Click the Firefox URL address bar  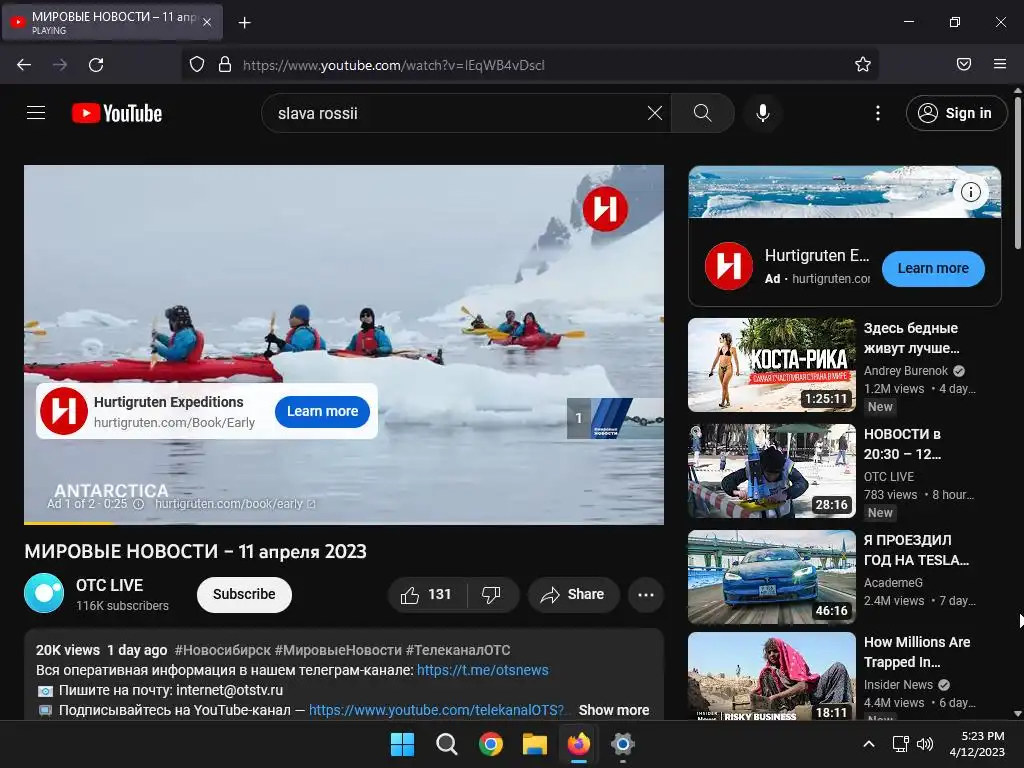pyautogui.click(x=529, y=65)
